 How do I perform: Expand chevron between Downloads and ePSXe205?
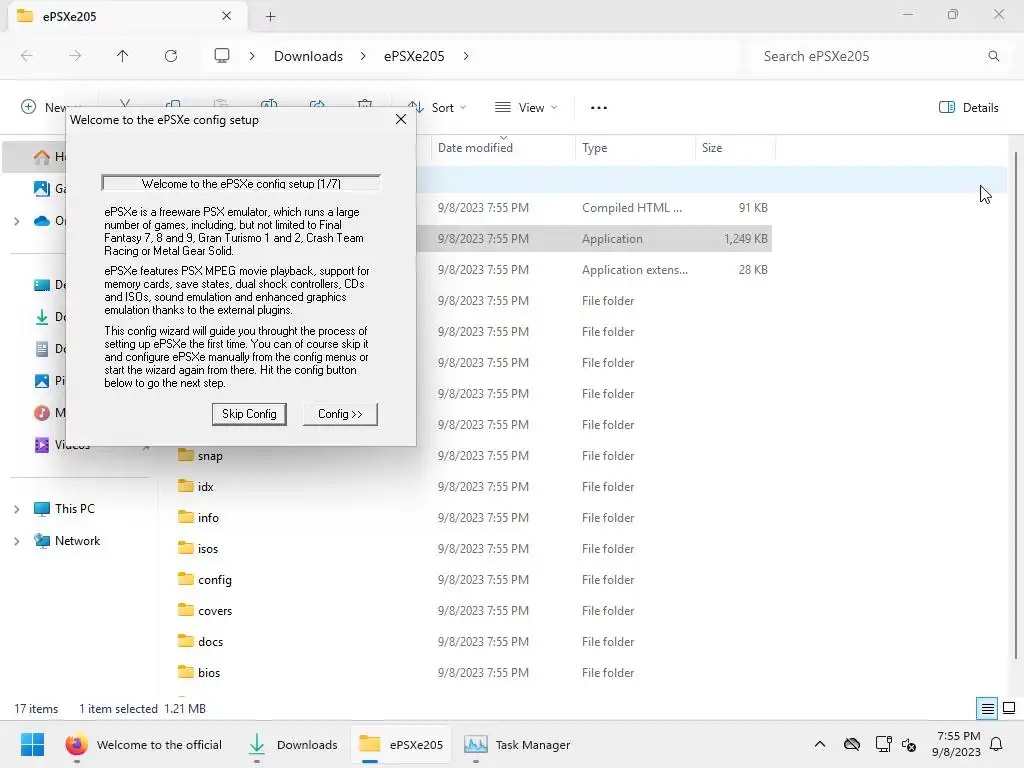pos(363,56)
